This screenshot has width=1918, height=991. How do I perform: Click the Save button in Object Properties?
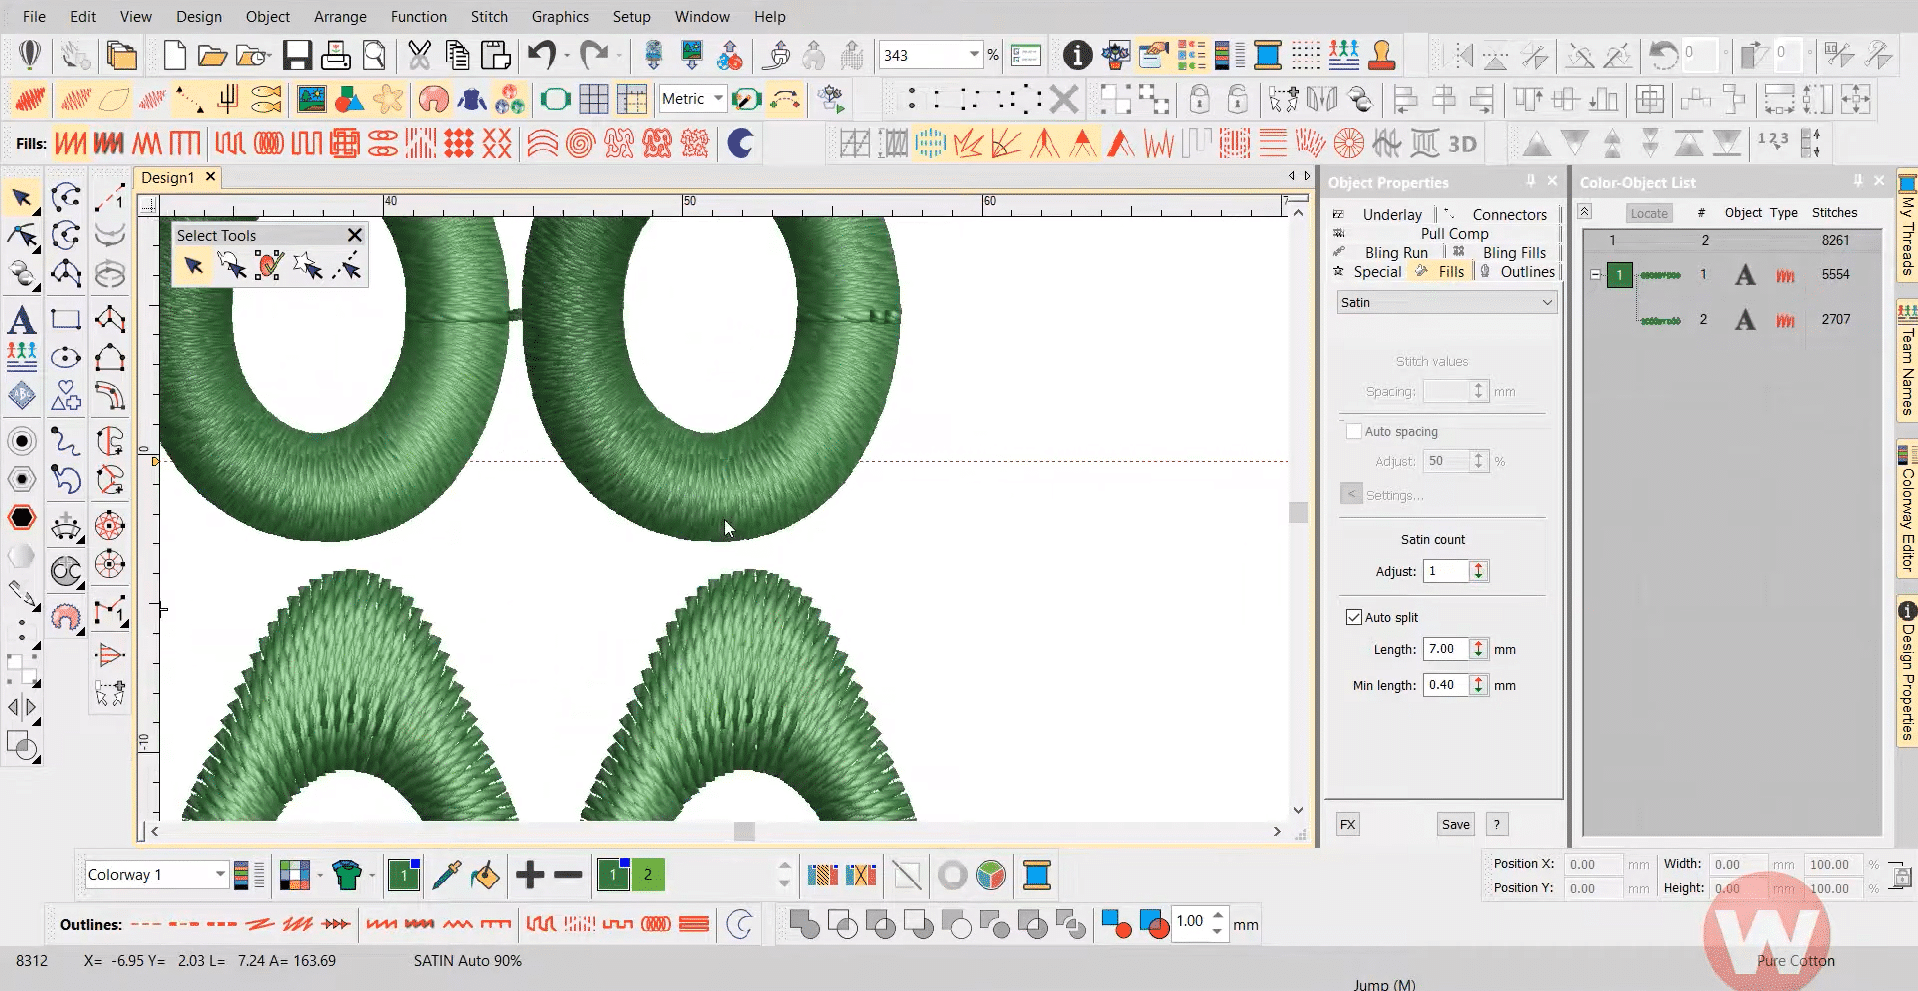point(1455,824)
